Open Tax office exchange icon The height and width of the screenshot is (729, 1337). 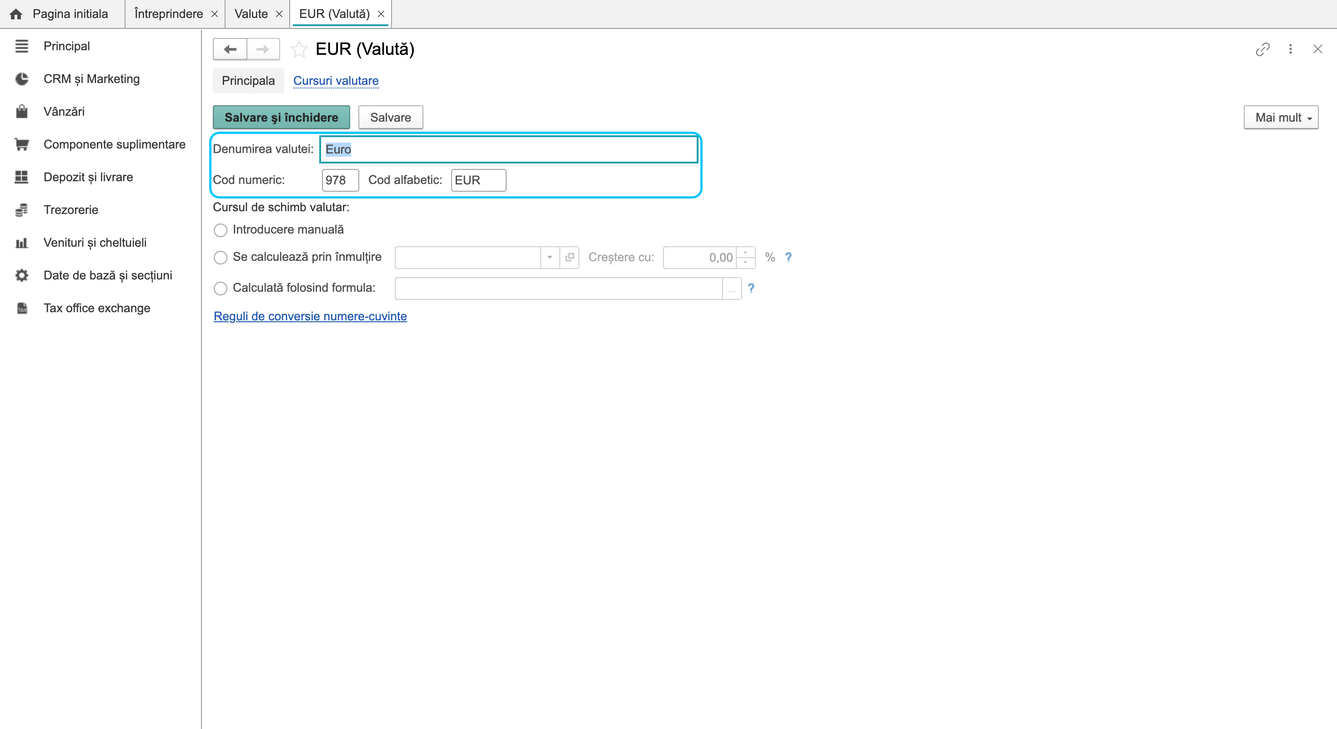21,308
